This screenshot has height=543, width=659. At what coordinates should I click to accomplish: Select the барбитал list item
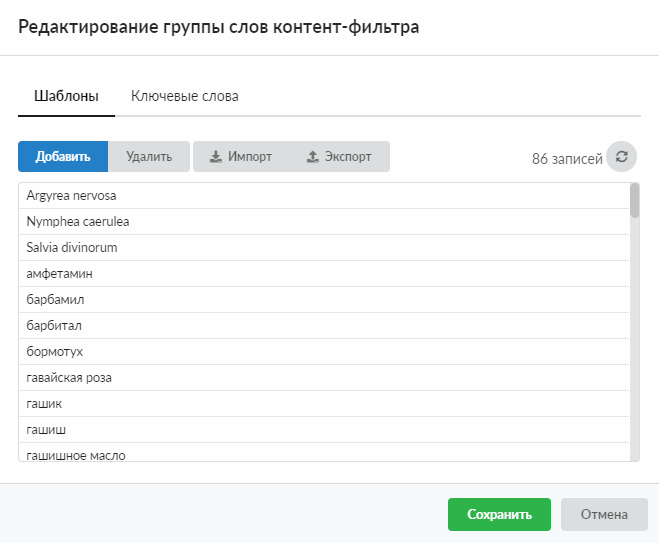[x=54, y=326]
